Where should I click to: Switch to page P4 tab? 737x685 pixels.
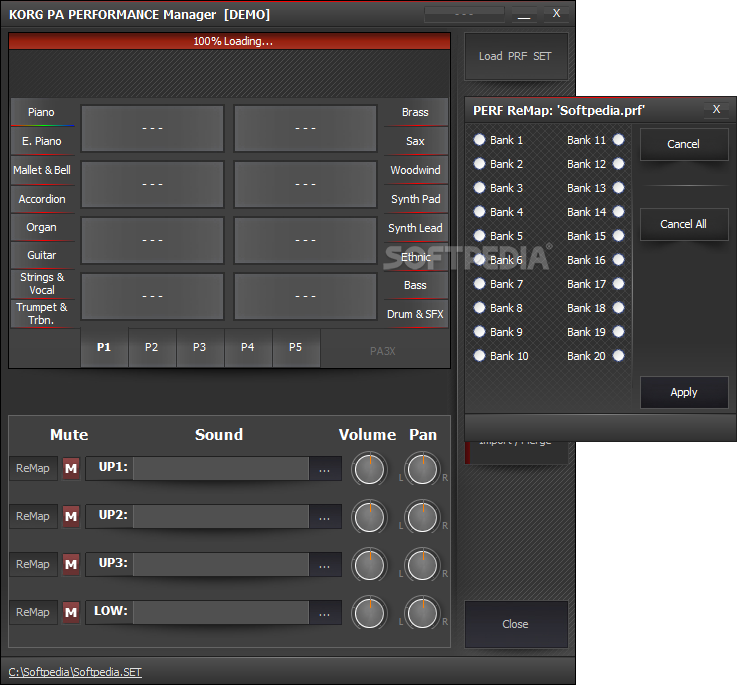pyautogui.click(x=248, y=347)
